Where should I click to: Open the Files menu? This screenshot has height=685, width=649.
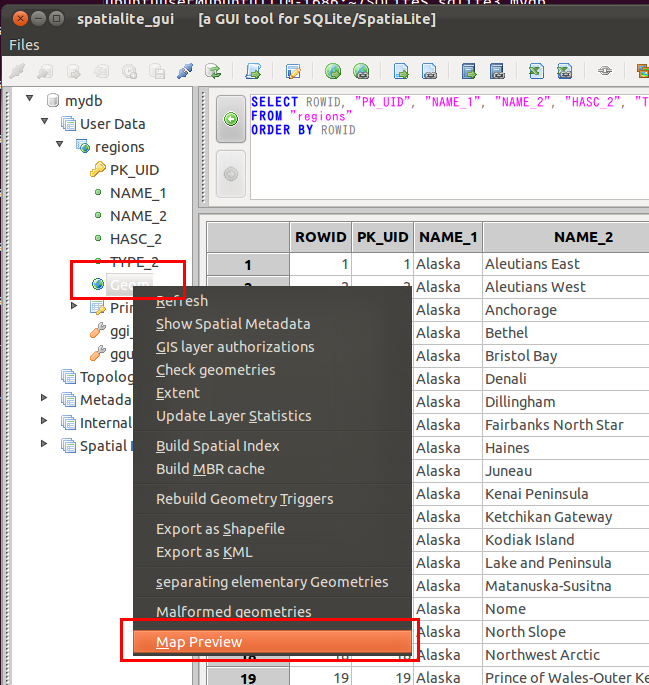point(24,45)
